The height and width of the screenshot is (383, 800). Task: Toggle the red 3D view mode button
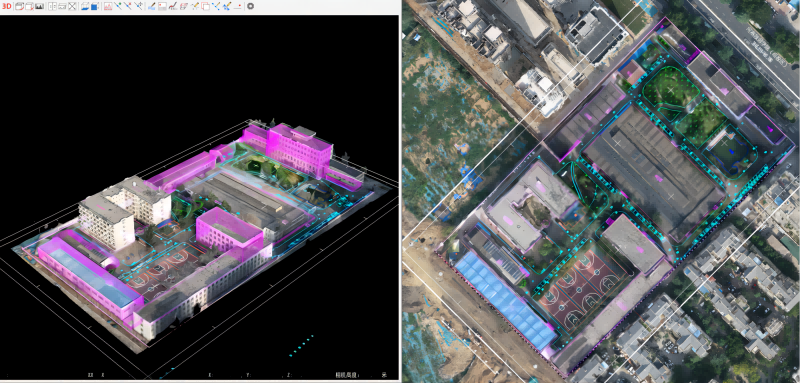point(7,6)
